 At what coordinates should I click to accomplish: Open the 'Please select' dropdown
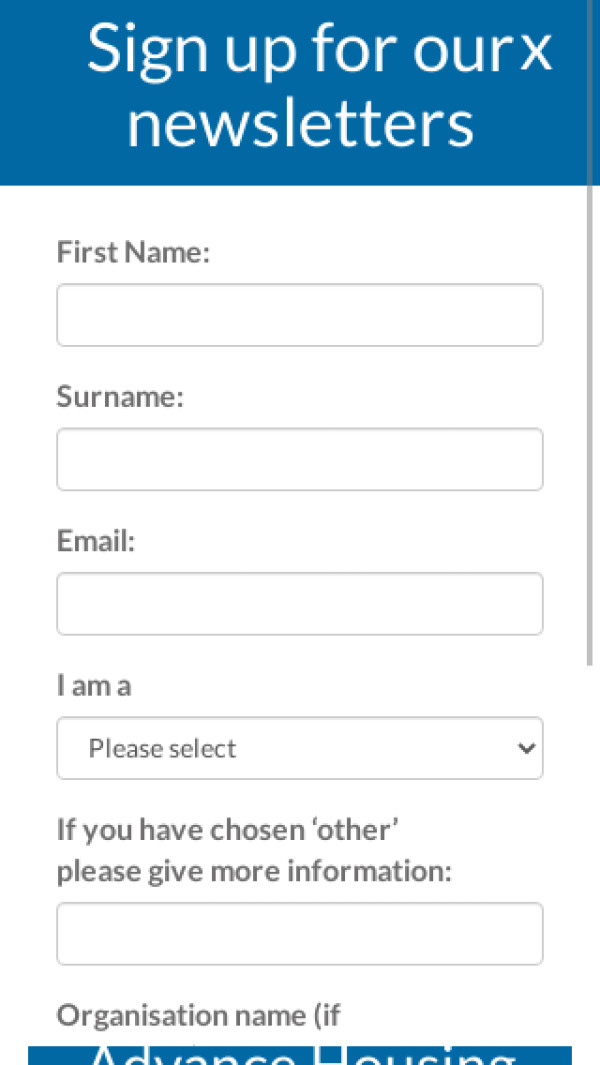click(299, 748)
